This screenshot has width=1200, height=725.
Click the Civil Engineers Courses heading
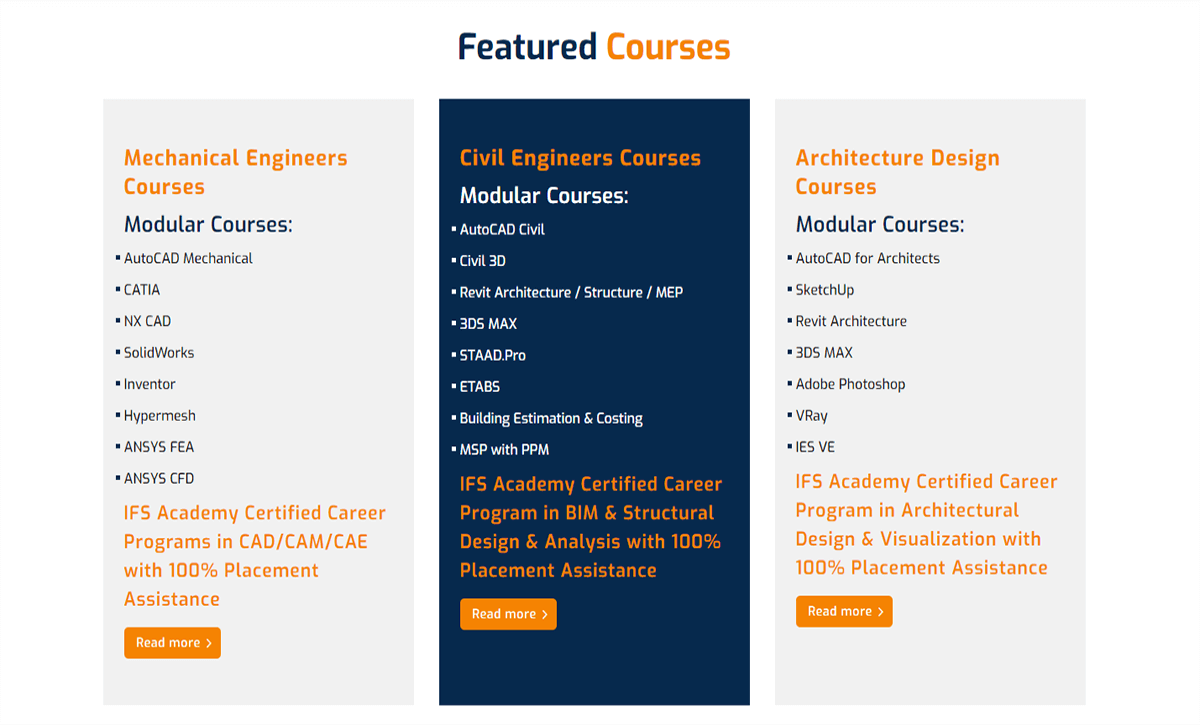click(580, 158)
